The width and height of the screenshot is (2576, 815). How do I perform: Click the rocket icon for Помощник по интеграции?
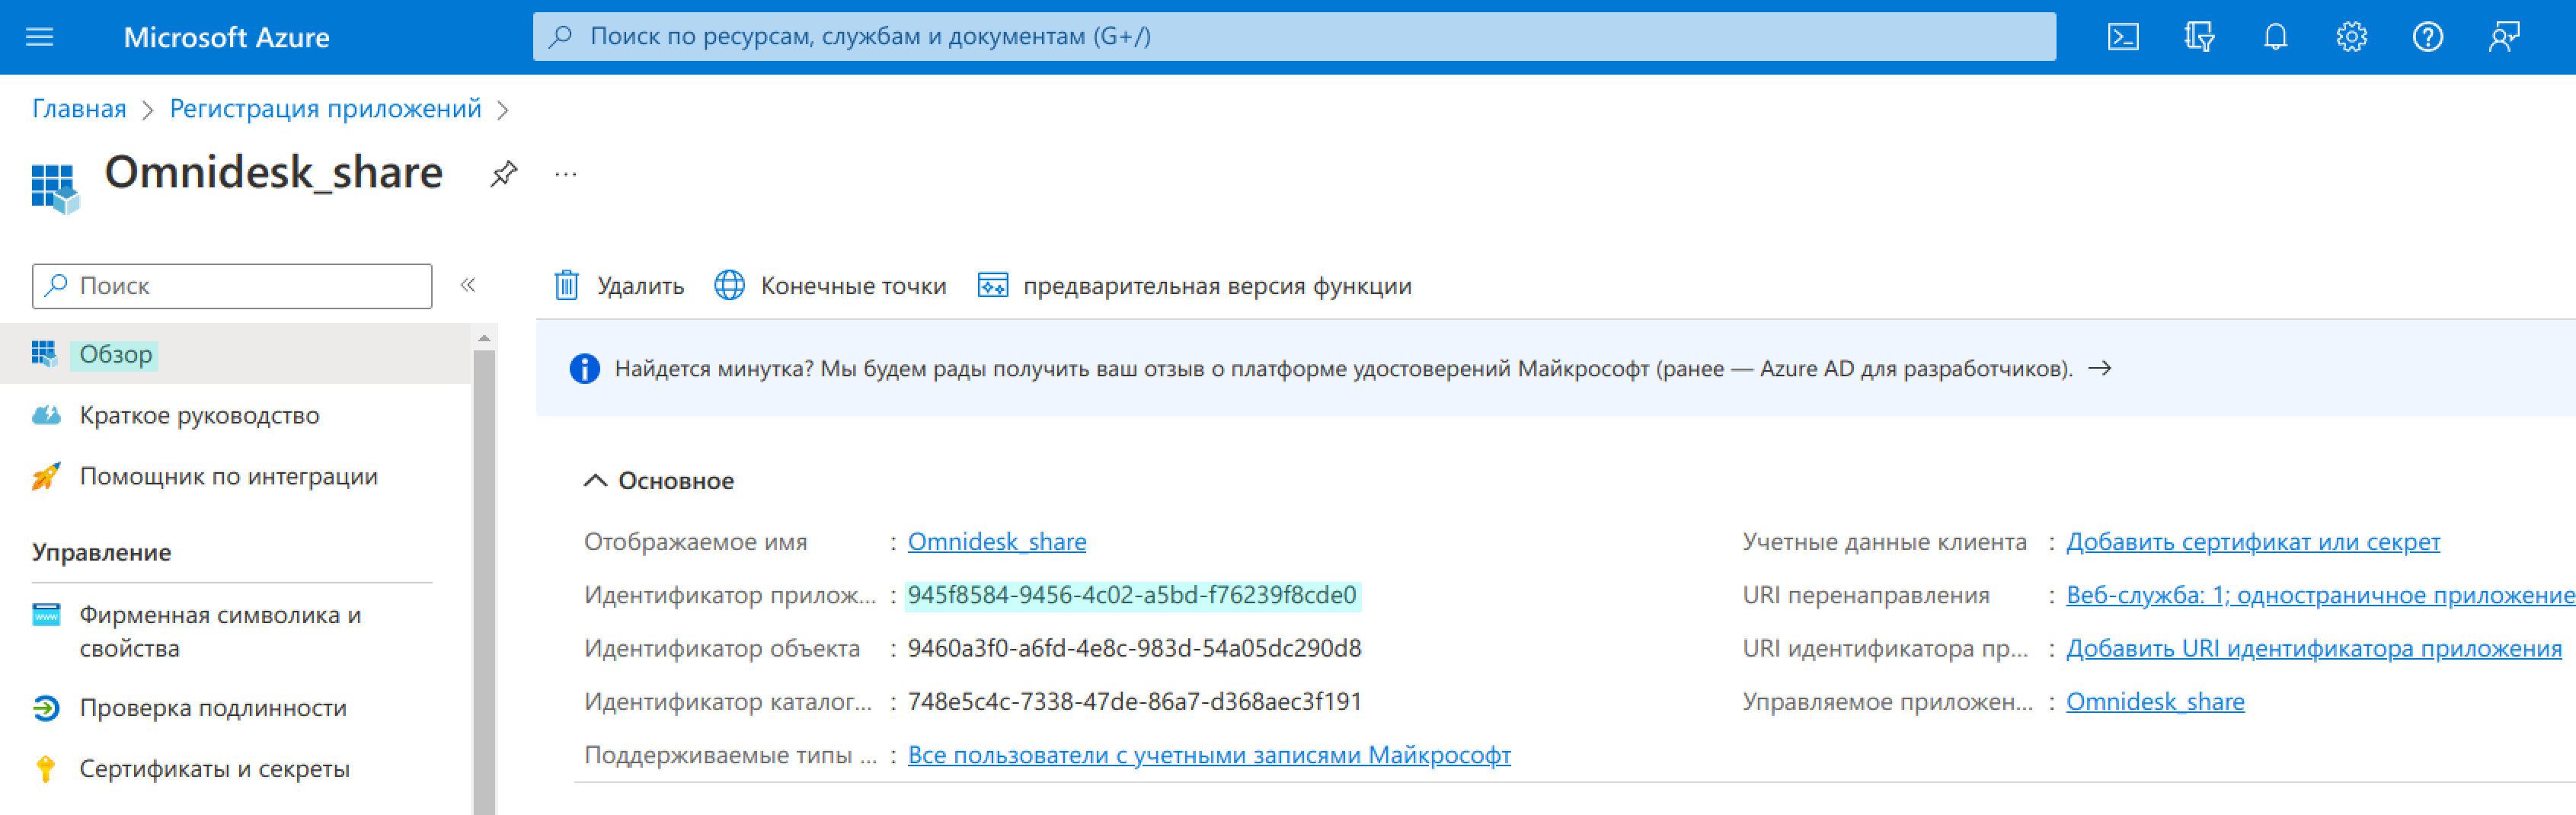coord(46,476)
